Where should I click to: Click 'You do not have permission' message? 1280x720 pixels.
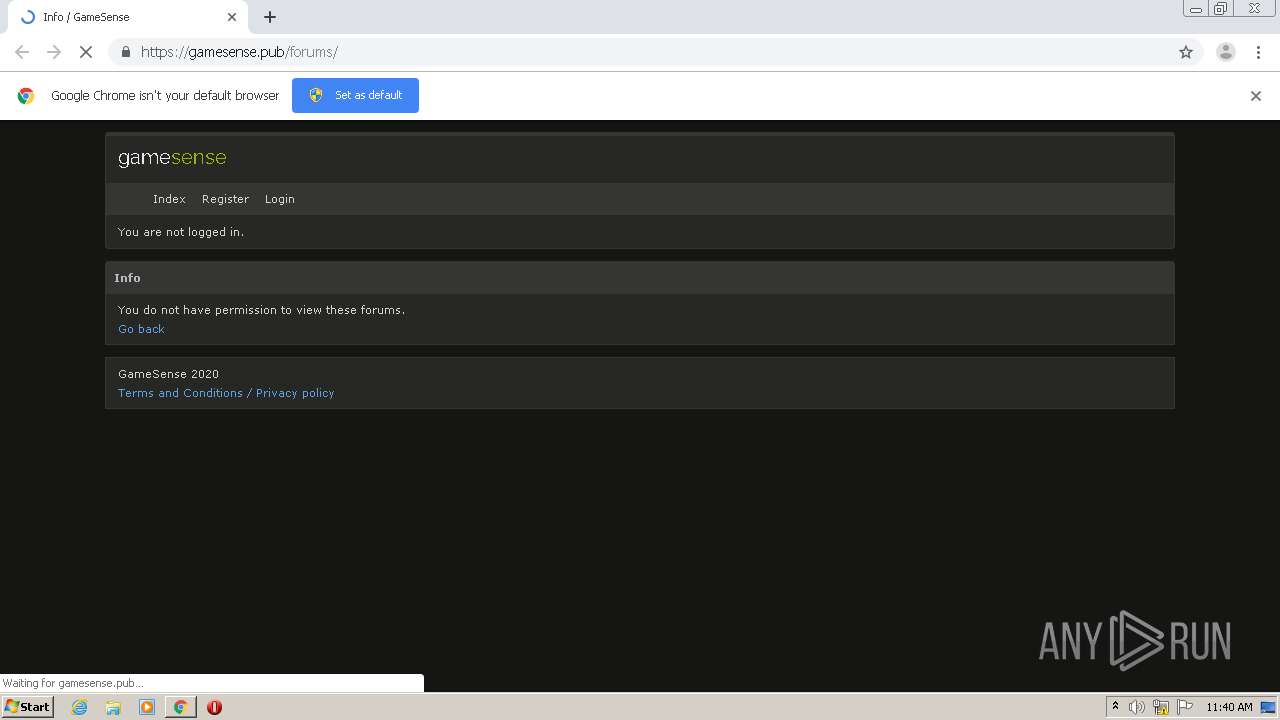[x=261, y=310]
